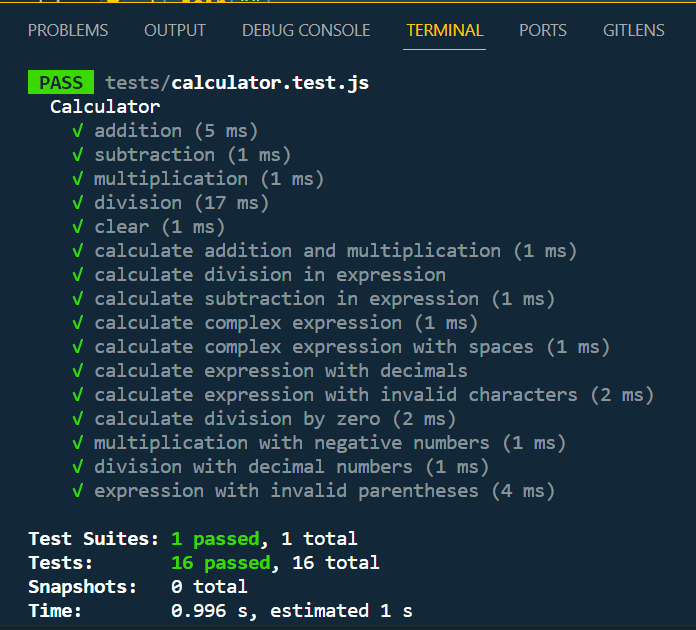
Task: Click 'multiplication with negative numbers' line
Action: 330,443
